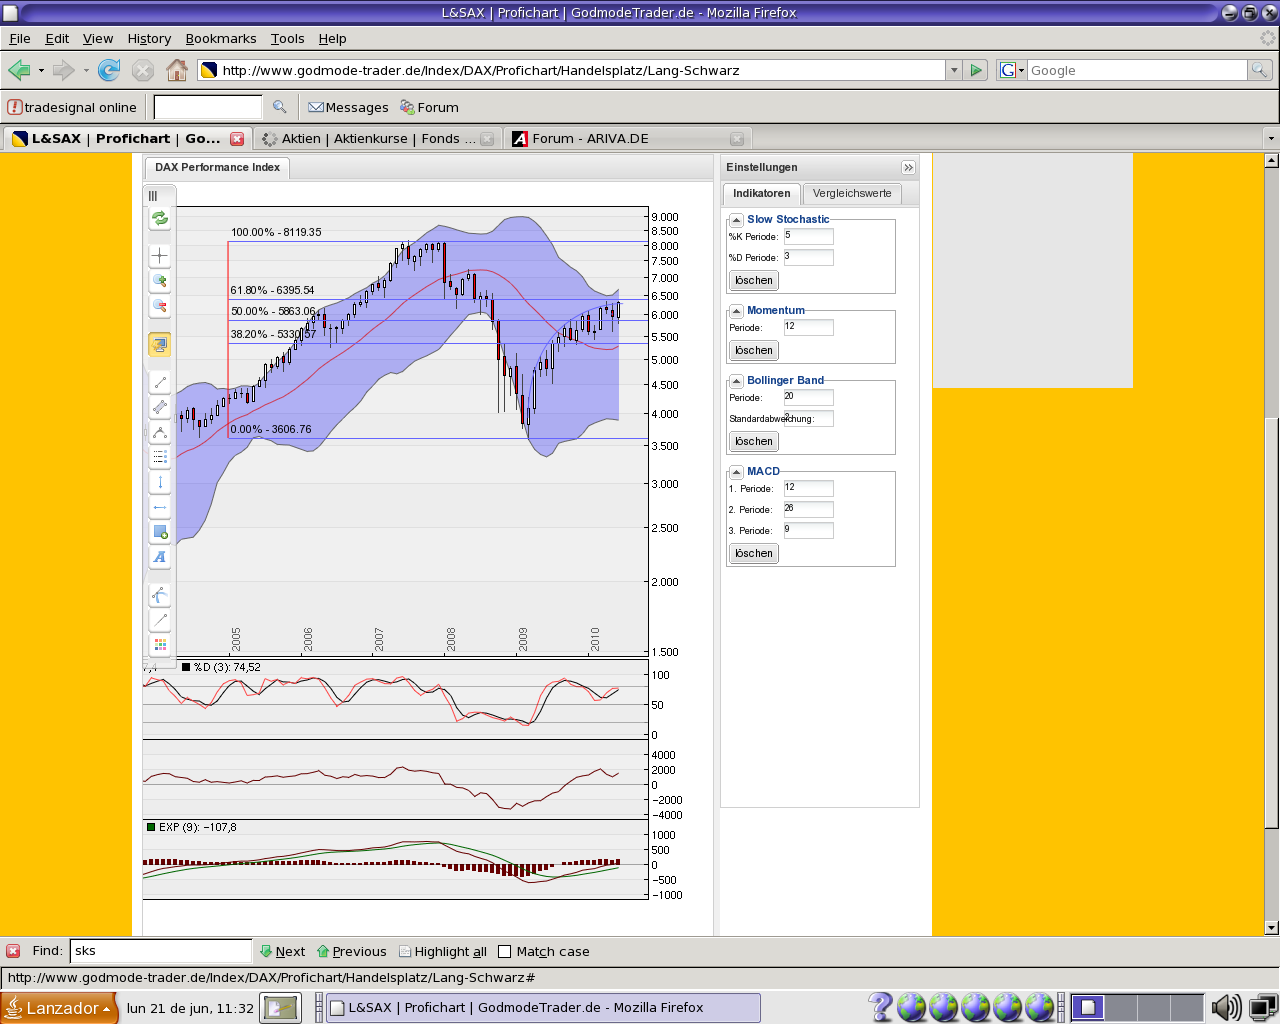Click Highlight all in find bar
The image size is (1280, 1024).
coord(443,951)
